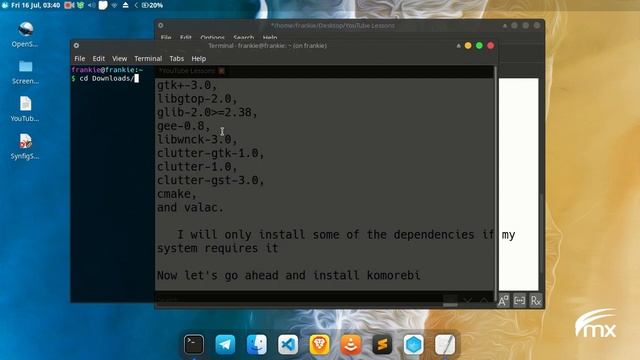Click 'Now let's go ahead and install komorebi'
This screenshot has height=360, width=640.
click(289, 275)
